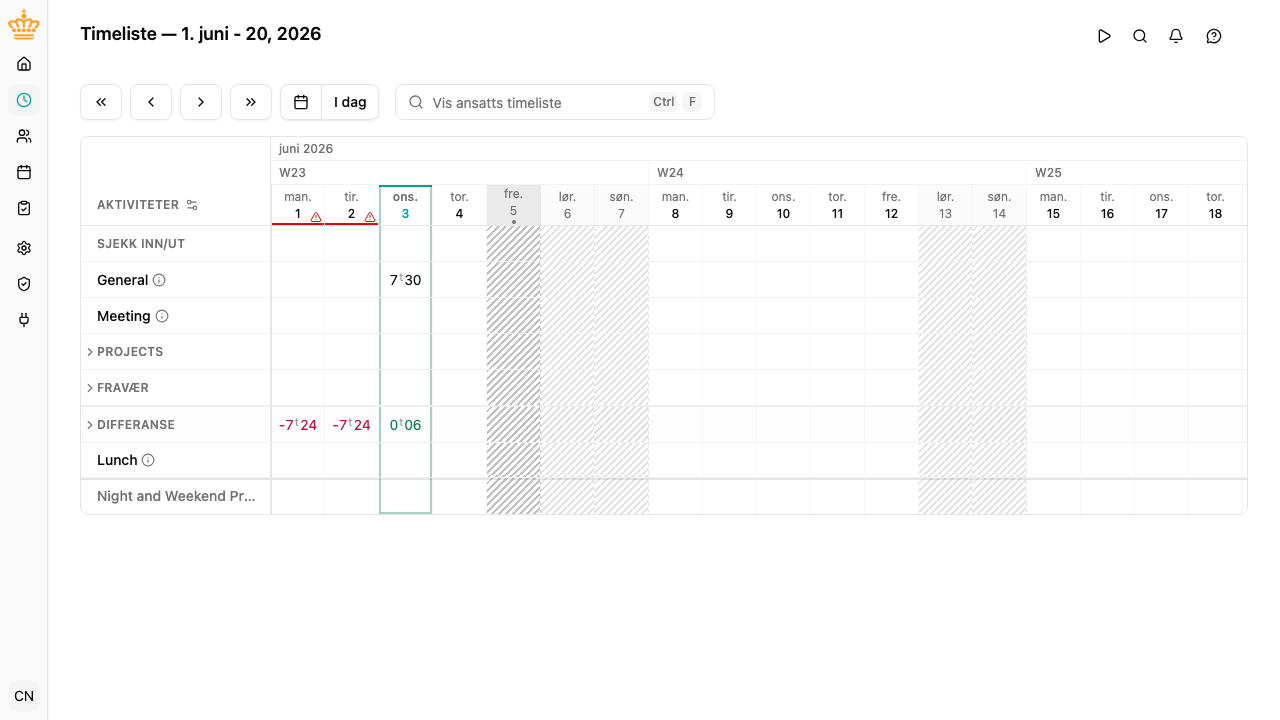Select the Night and Weekend Pr... row
Screen dimensions: 1280x720
[176, 496]
